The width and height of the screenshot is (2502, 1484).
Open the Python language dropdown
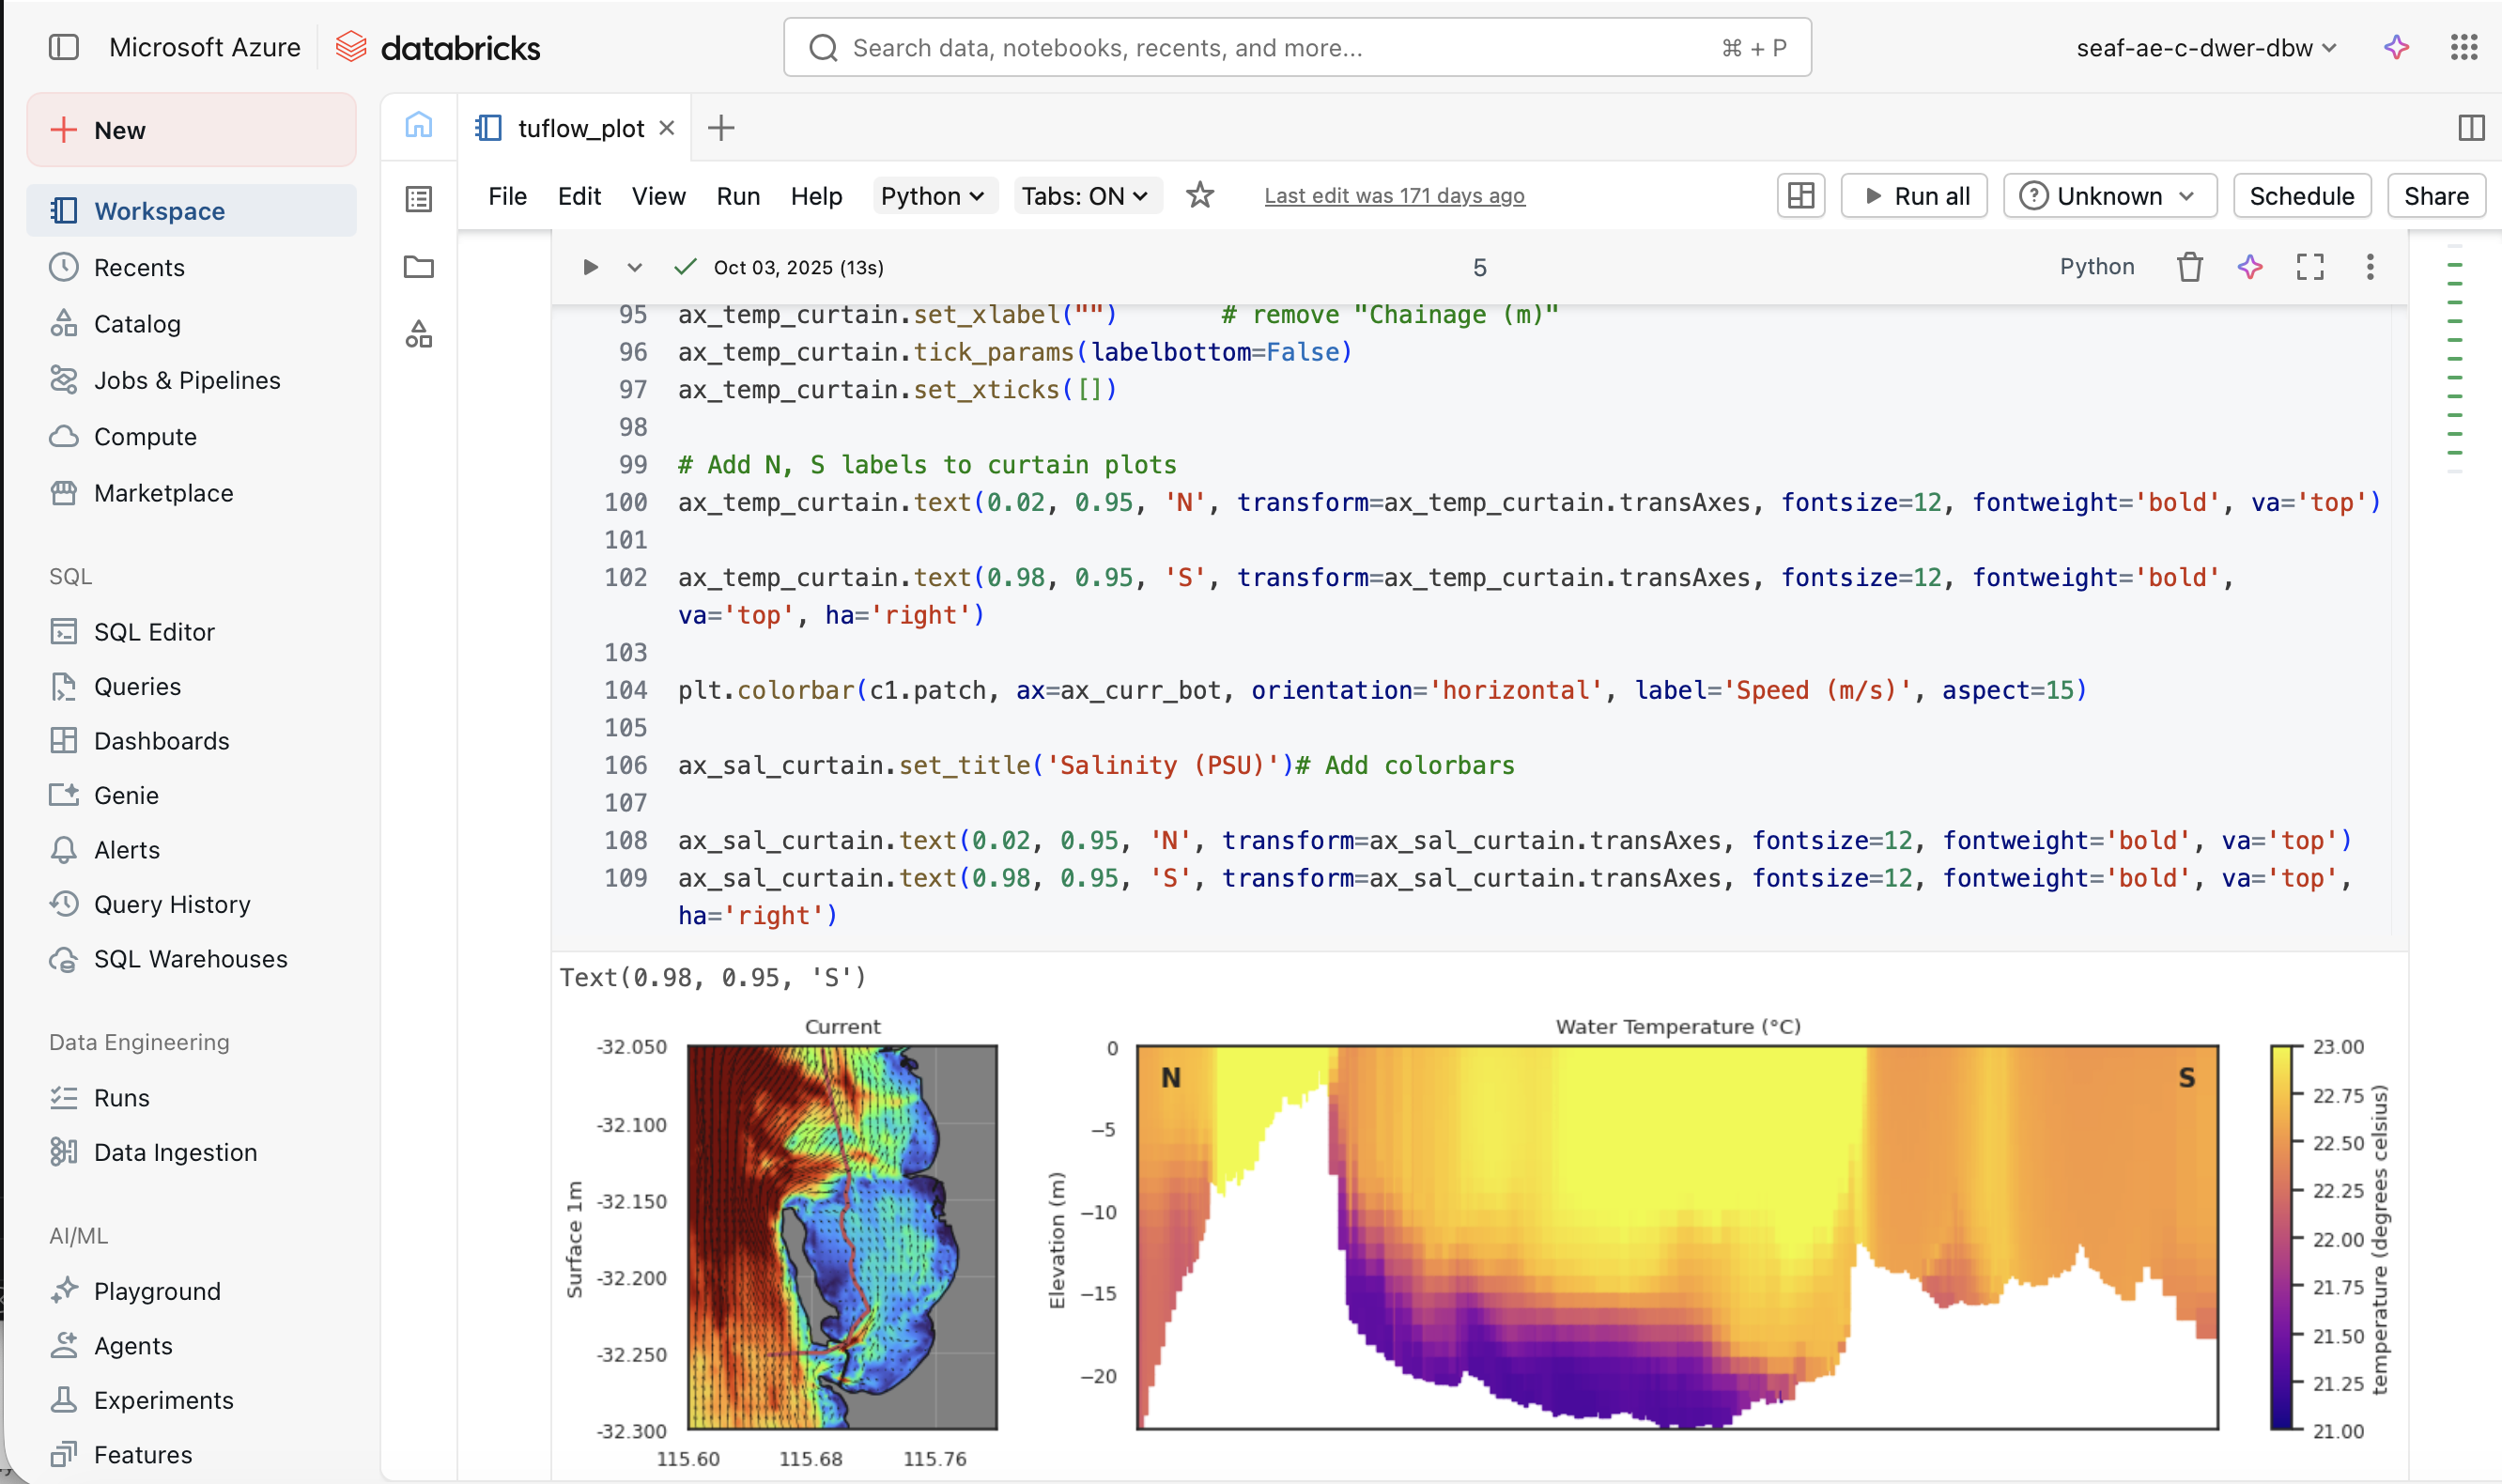[x=933, y=196]
